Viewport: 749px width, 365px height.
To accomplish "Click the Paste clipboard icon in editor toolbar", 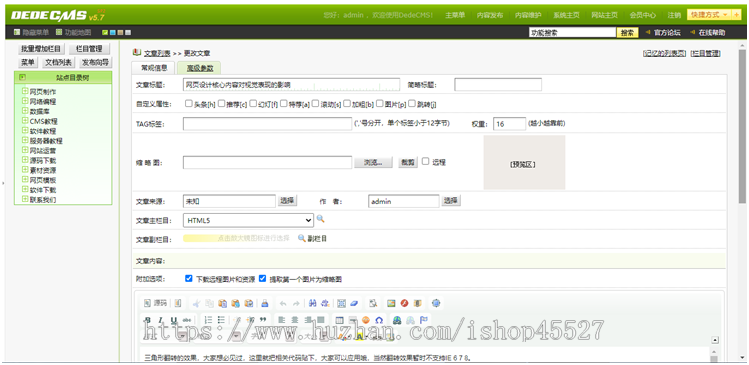I will pyautogui.click(x=223, y=303).
